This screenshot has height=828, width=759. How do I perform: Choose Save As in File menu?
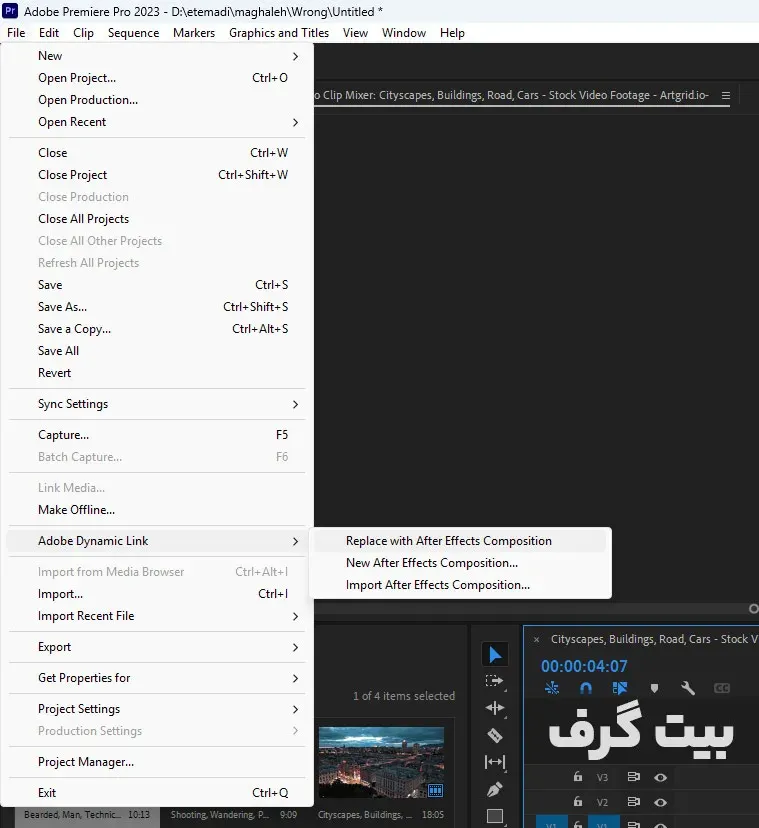click(157, 307)
